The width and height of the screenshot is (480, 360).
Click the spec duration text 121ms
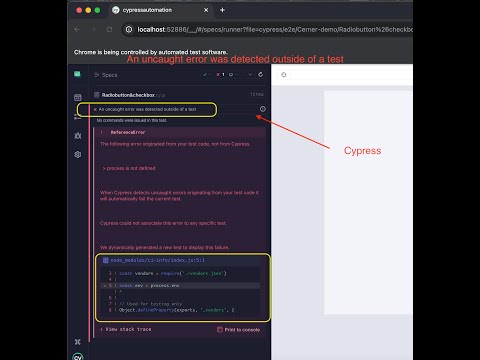(257, 95)
